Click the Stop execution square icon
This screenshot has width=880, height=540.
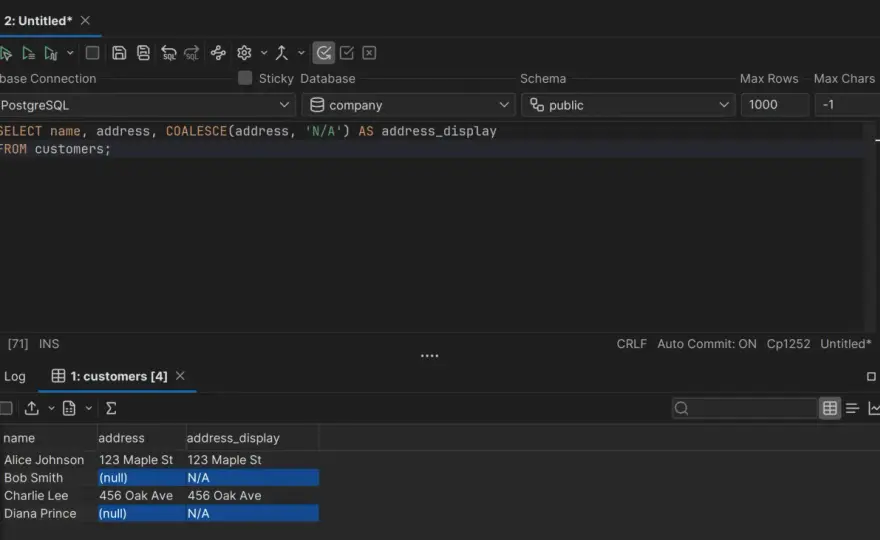pos(93,53)
